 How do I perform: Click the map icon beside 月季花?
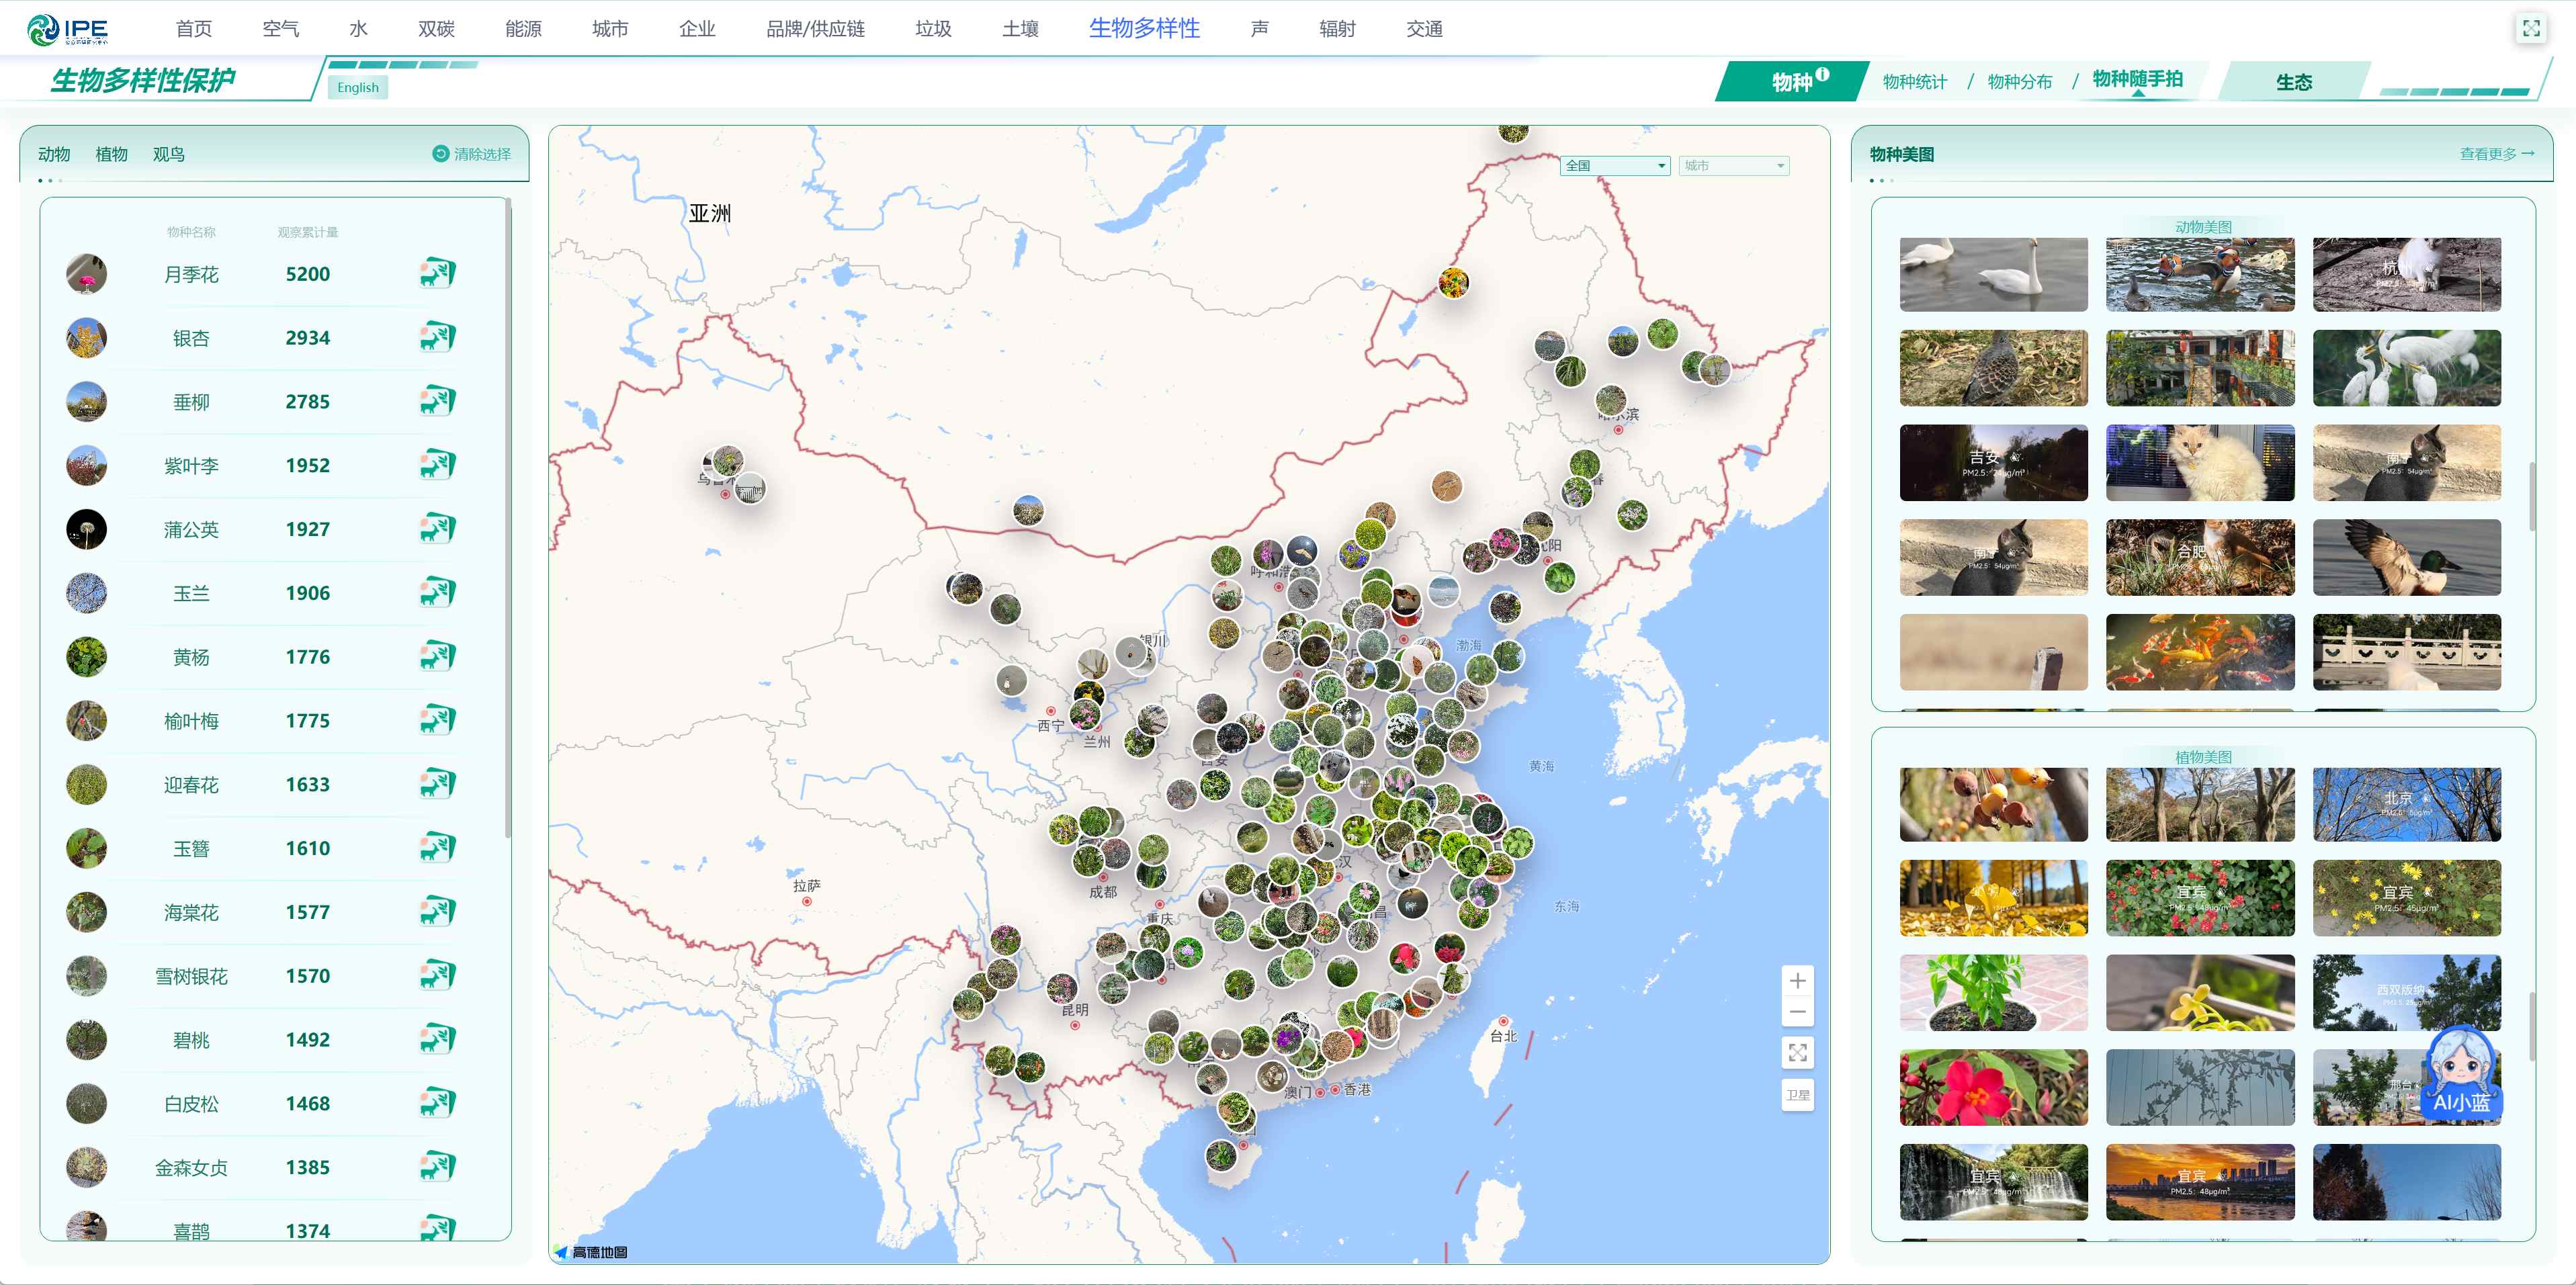pos(437,273)
